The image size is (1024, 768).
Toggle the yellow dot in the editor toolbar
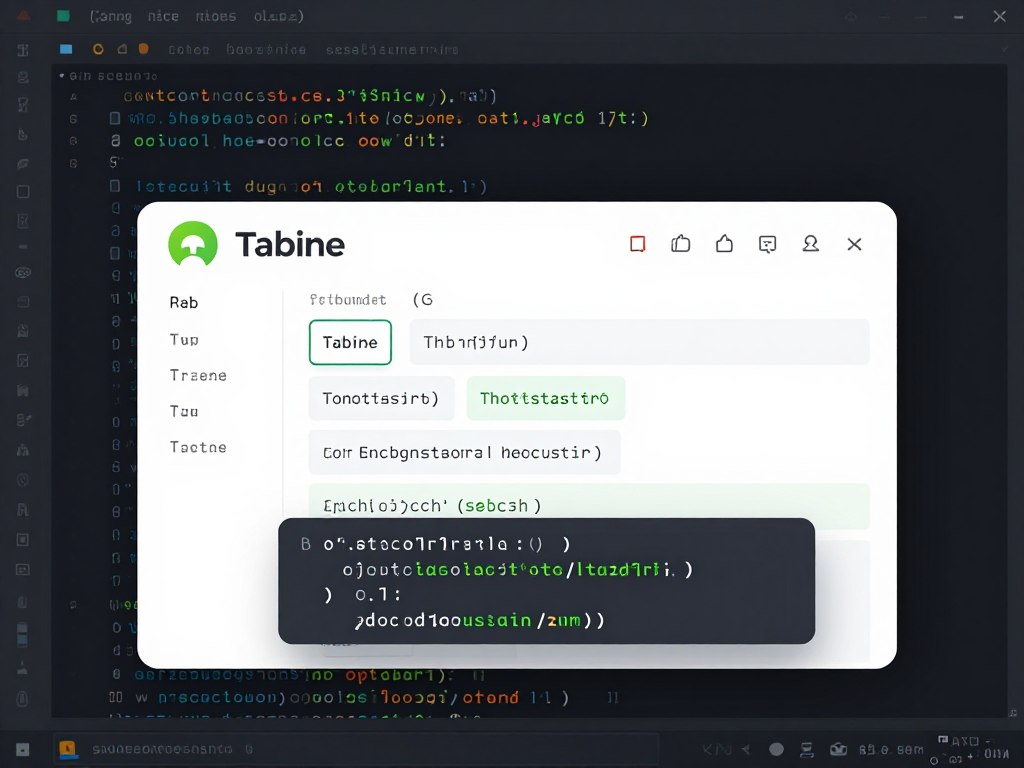(98, 48)
